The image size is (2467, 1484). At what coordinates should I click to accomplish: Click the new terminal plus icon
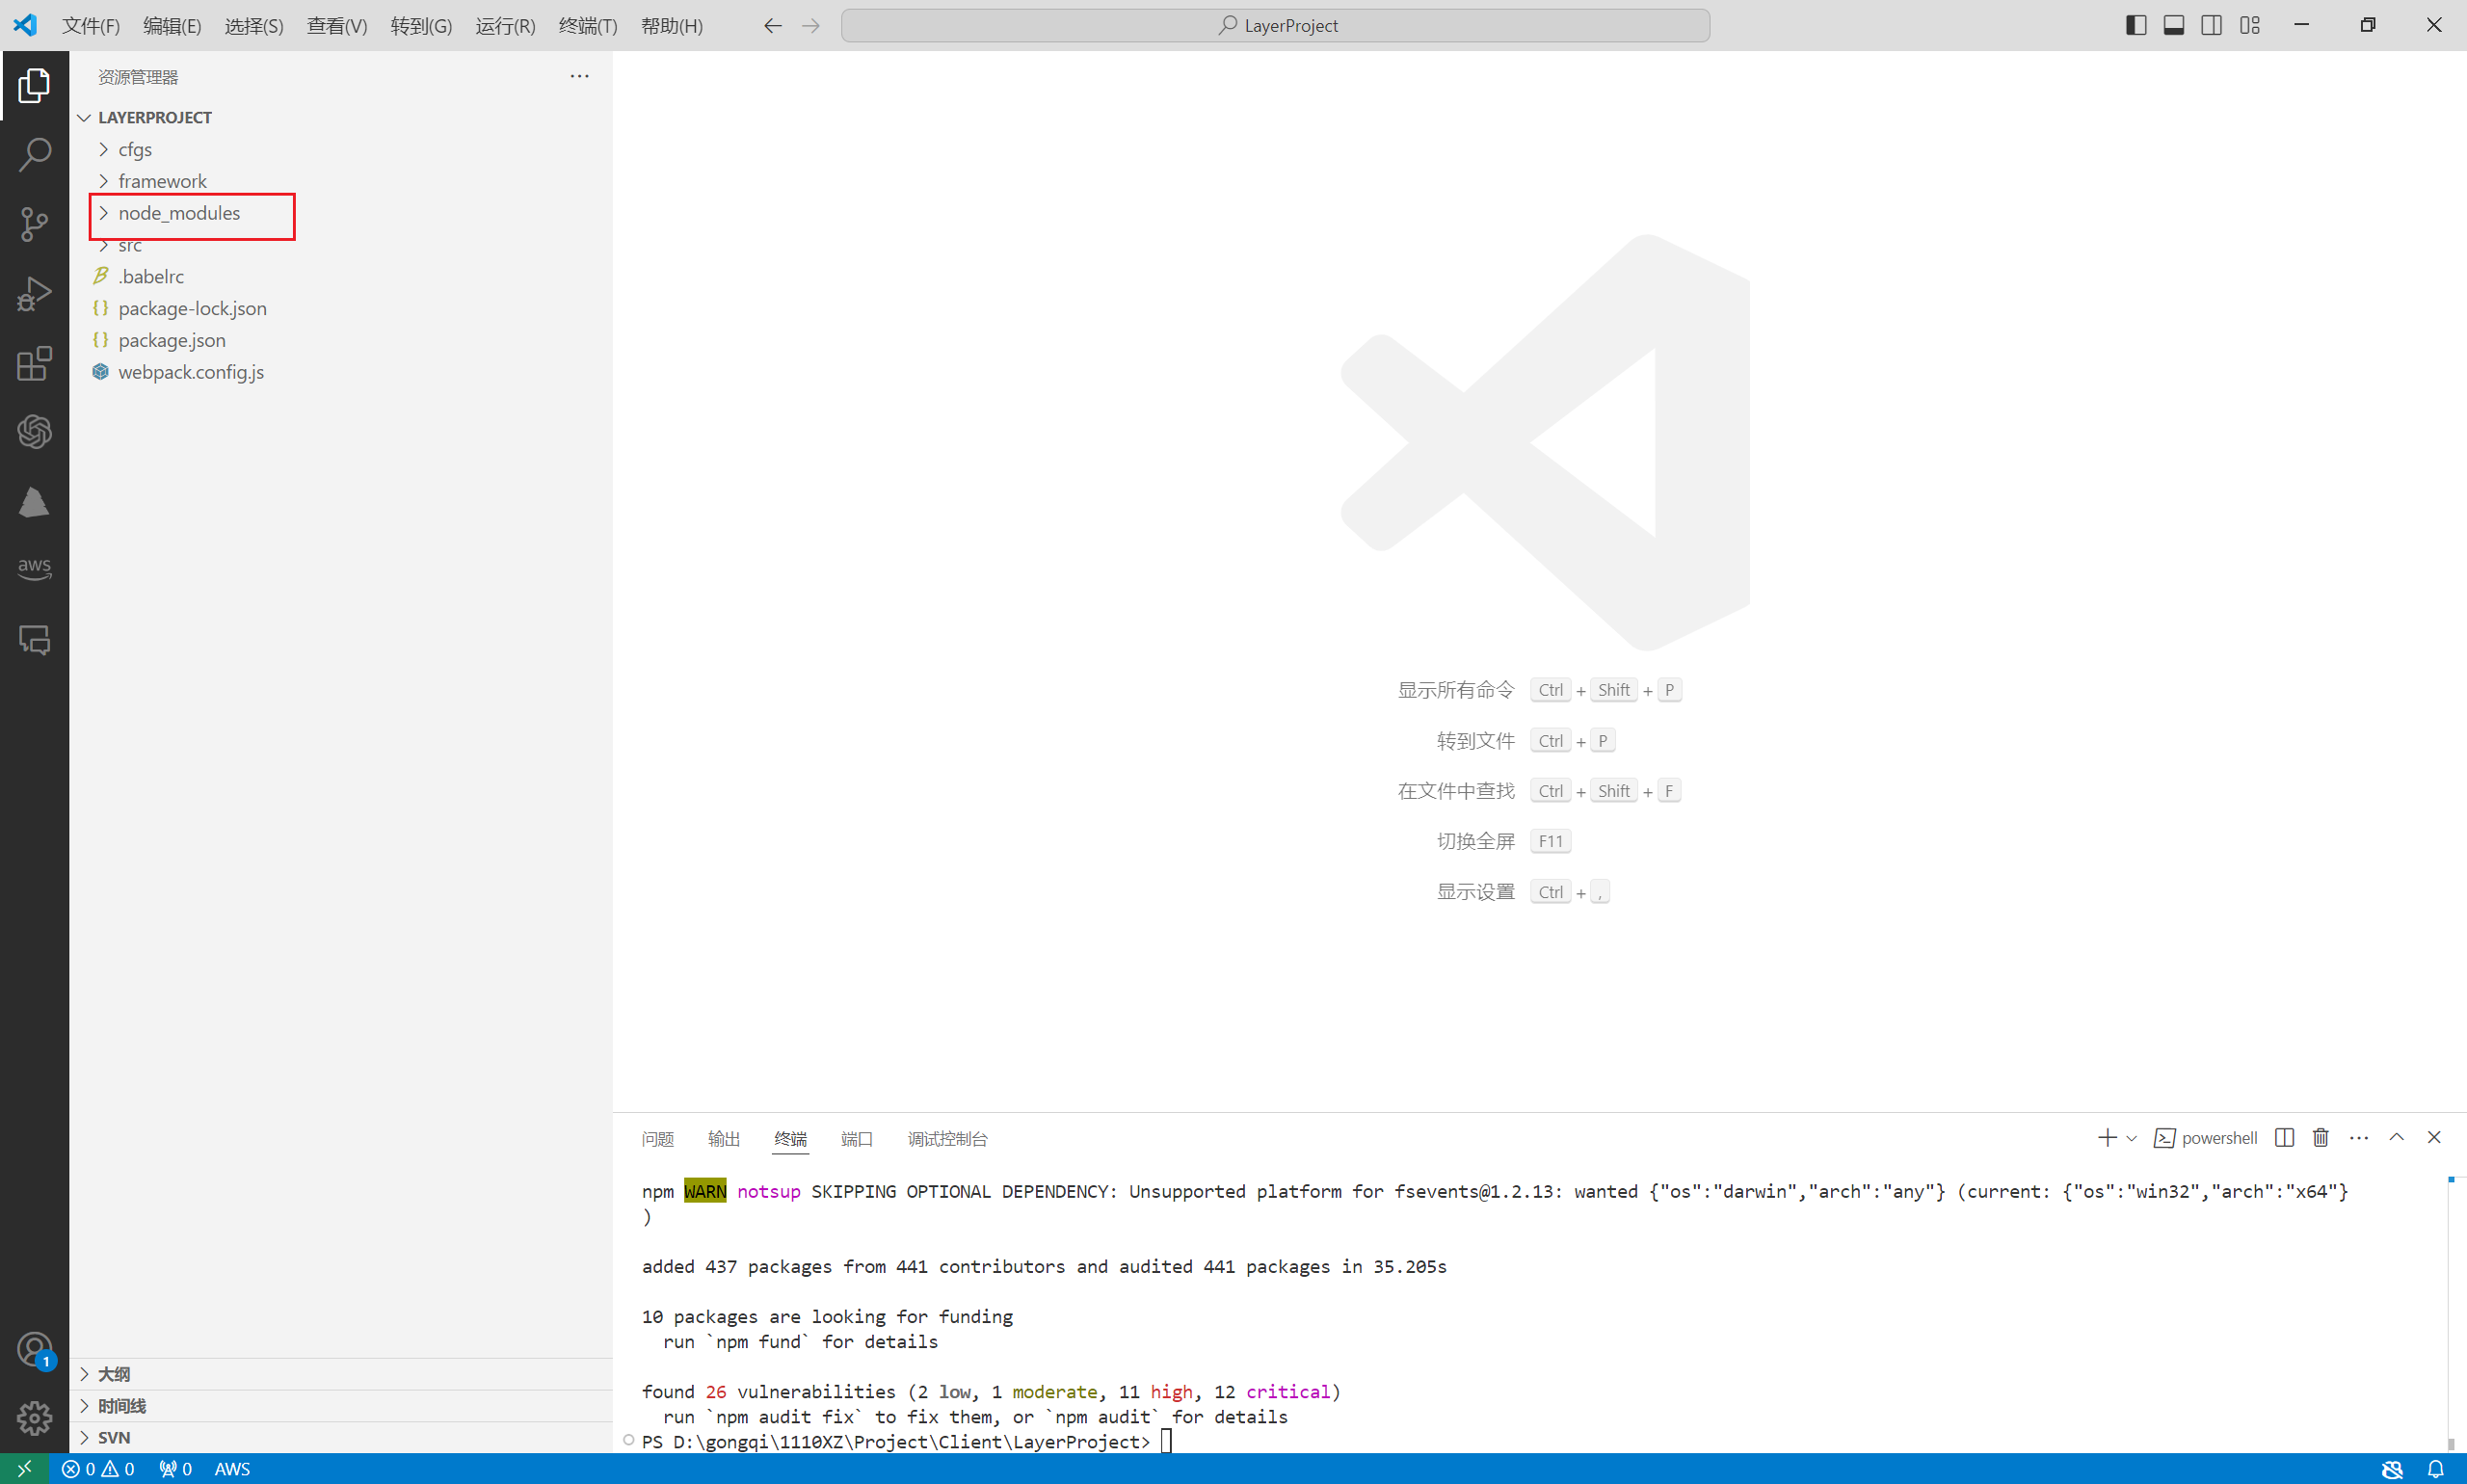point(2107,1138)
